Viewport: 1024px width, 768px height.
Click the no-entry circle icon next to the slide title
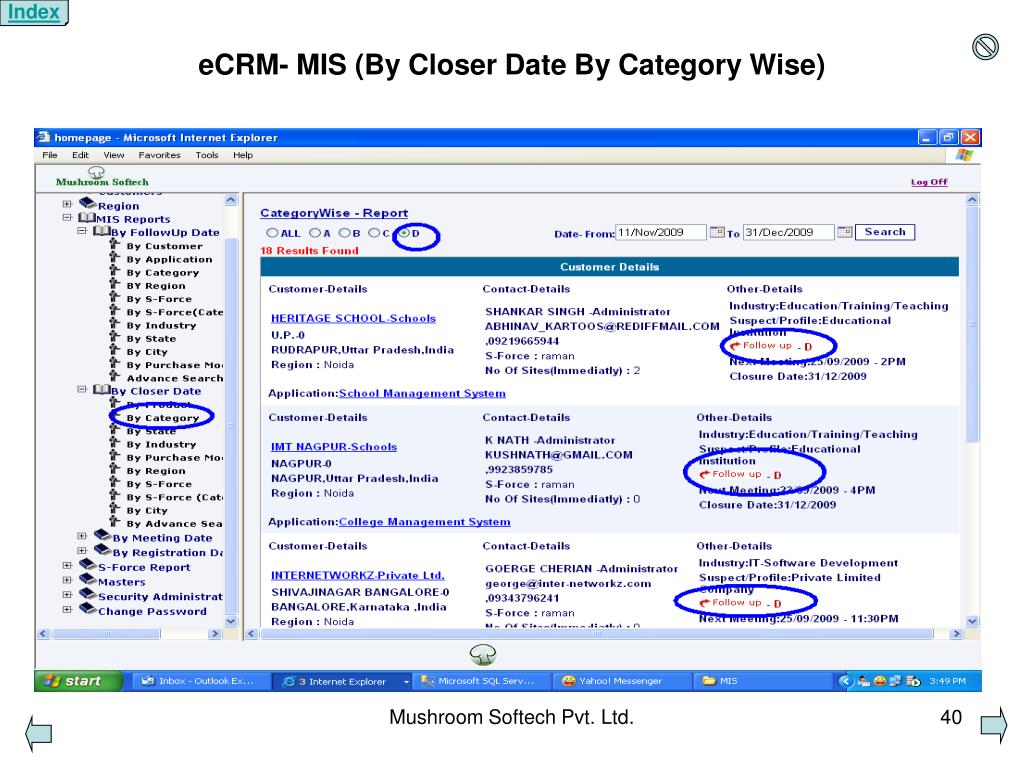click(985, 47)
